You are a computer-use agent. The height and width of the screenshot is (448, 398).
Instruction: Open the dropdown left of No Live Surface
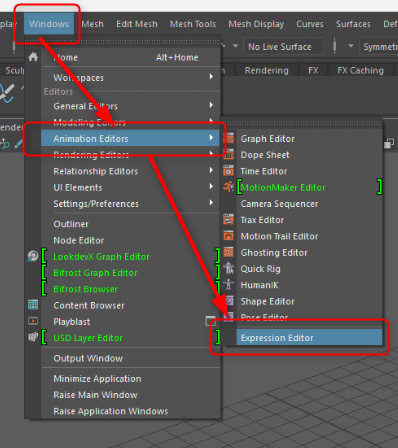click(235, 46)
